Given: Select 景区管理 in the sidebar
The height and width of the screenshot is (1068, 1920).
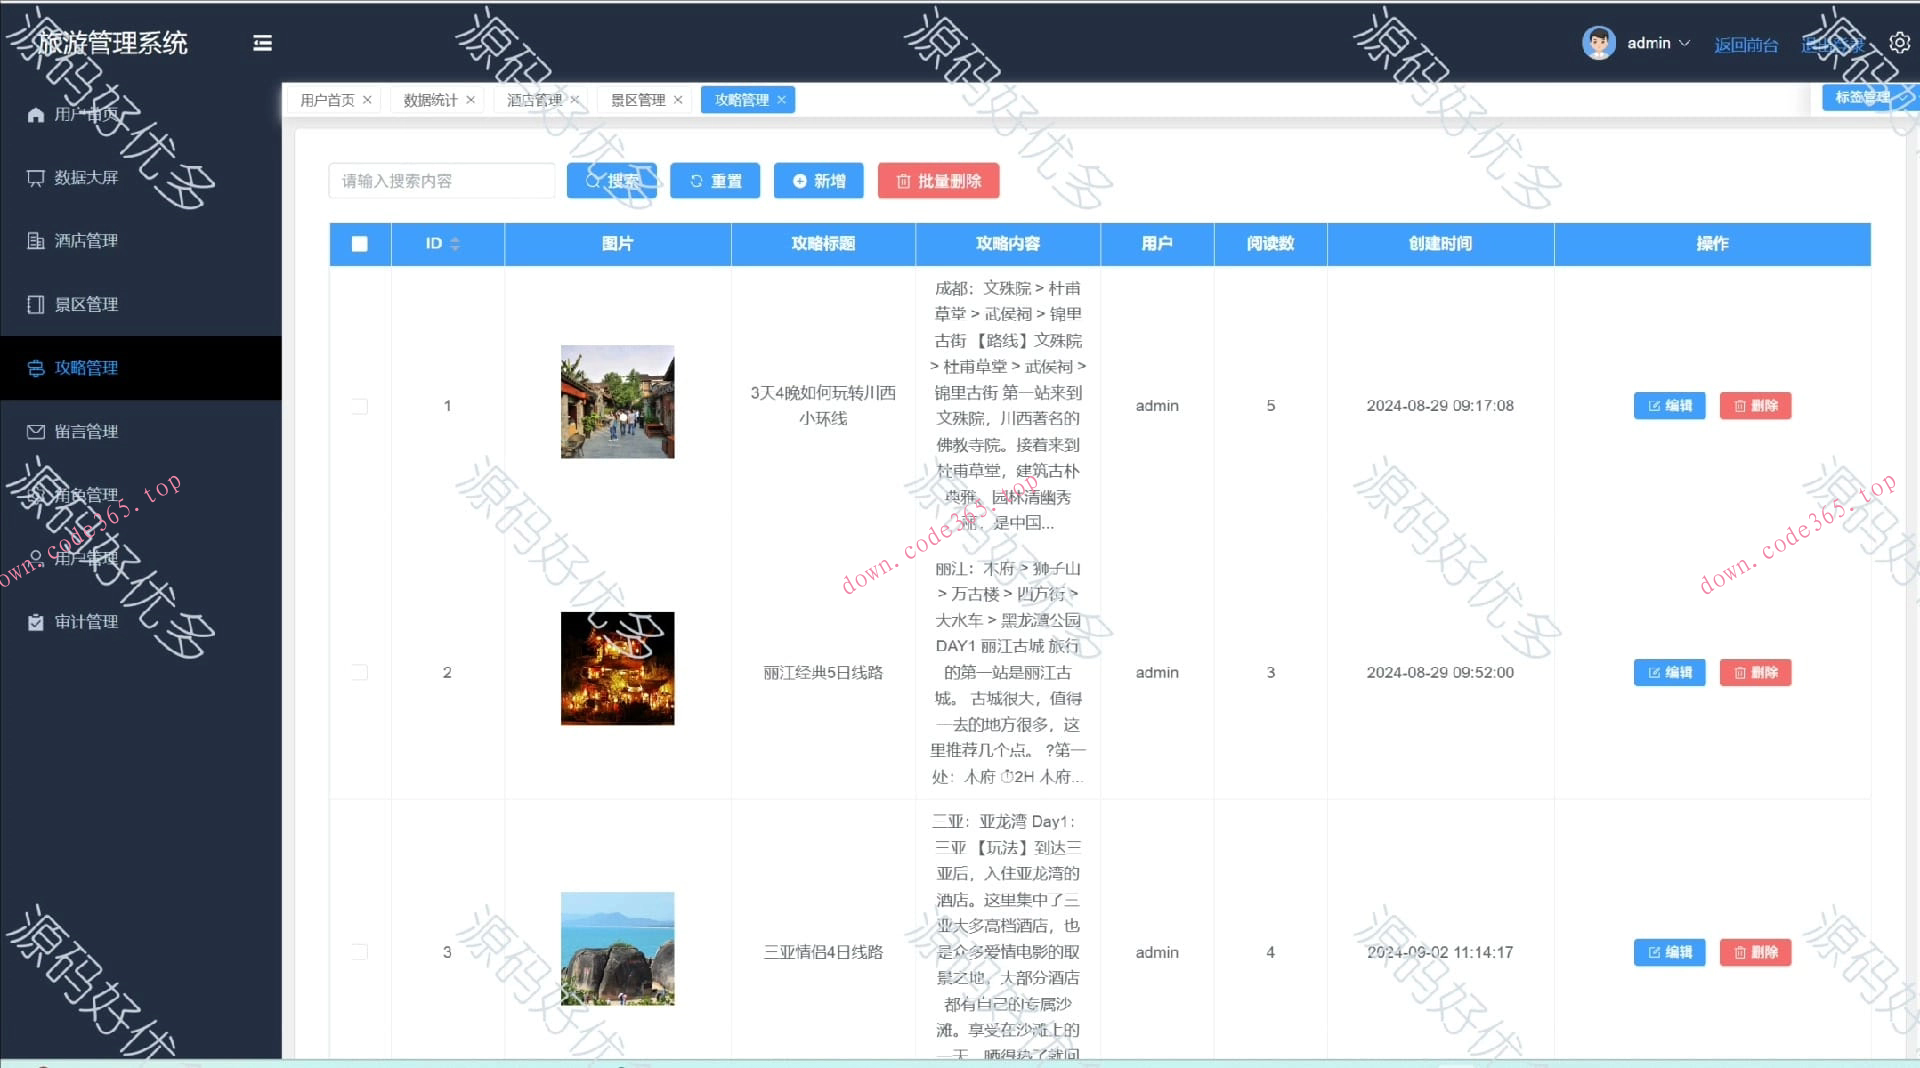Looking at the screenshot, I should pos(88,304).
